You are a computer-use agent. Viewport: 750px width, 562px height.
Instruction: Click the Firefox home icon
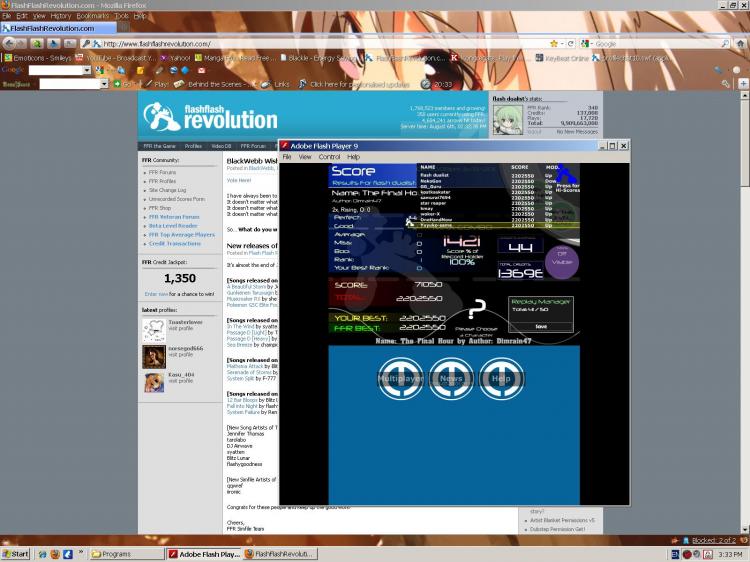coord(740,44)
